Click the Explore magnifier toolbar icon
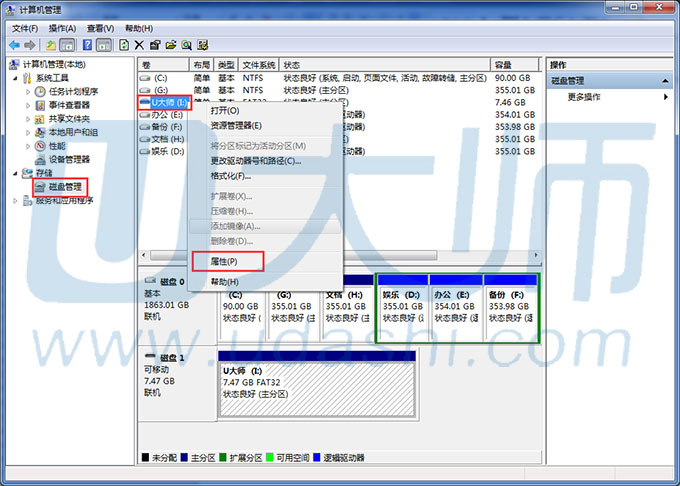Image resolution: width=680 pixels, height=486 pixels. (187, 45)
